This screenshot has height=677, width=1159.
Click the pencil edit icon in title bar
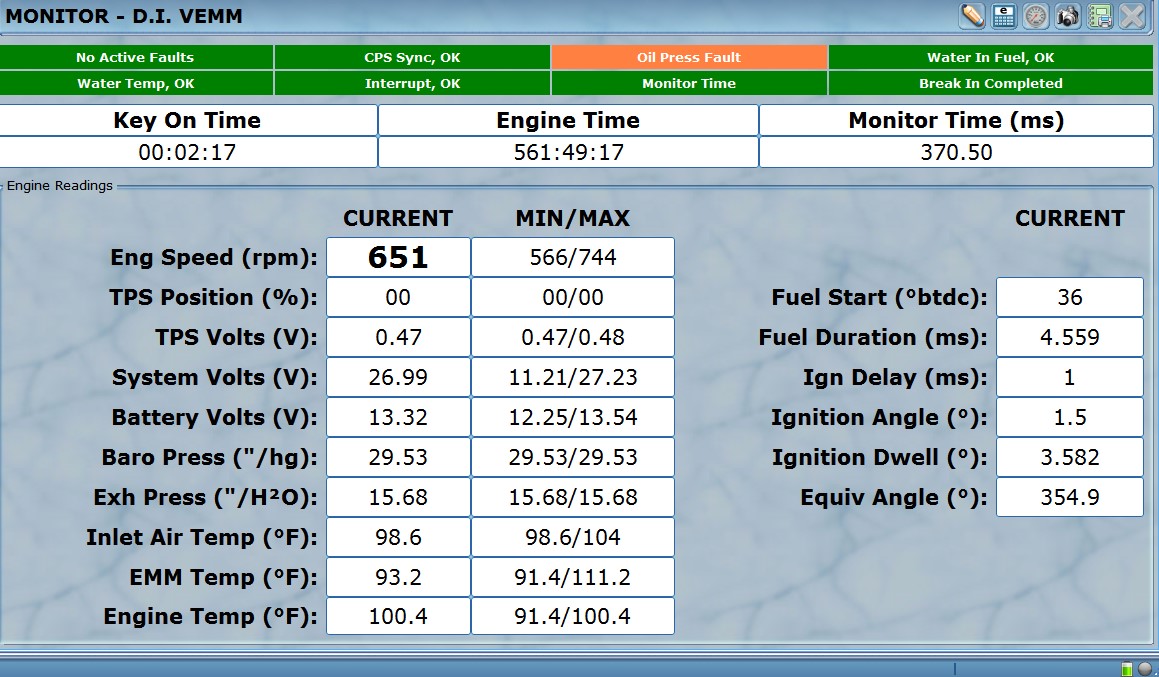(x=972, y=16)
